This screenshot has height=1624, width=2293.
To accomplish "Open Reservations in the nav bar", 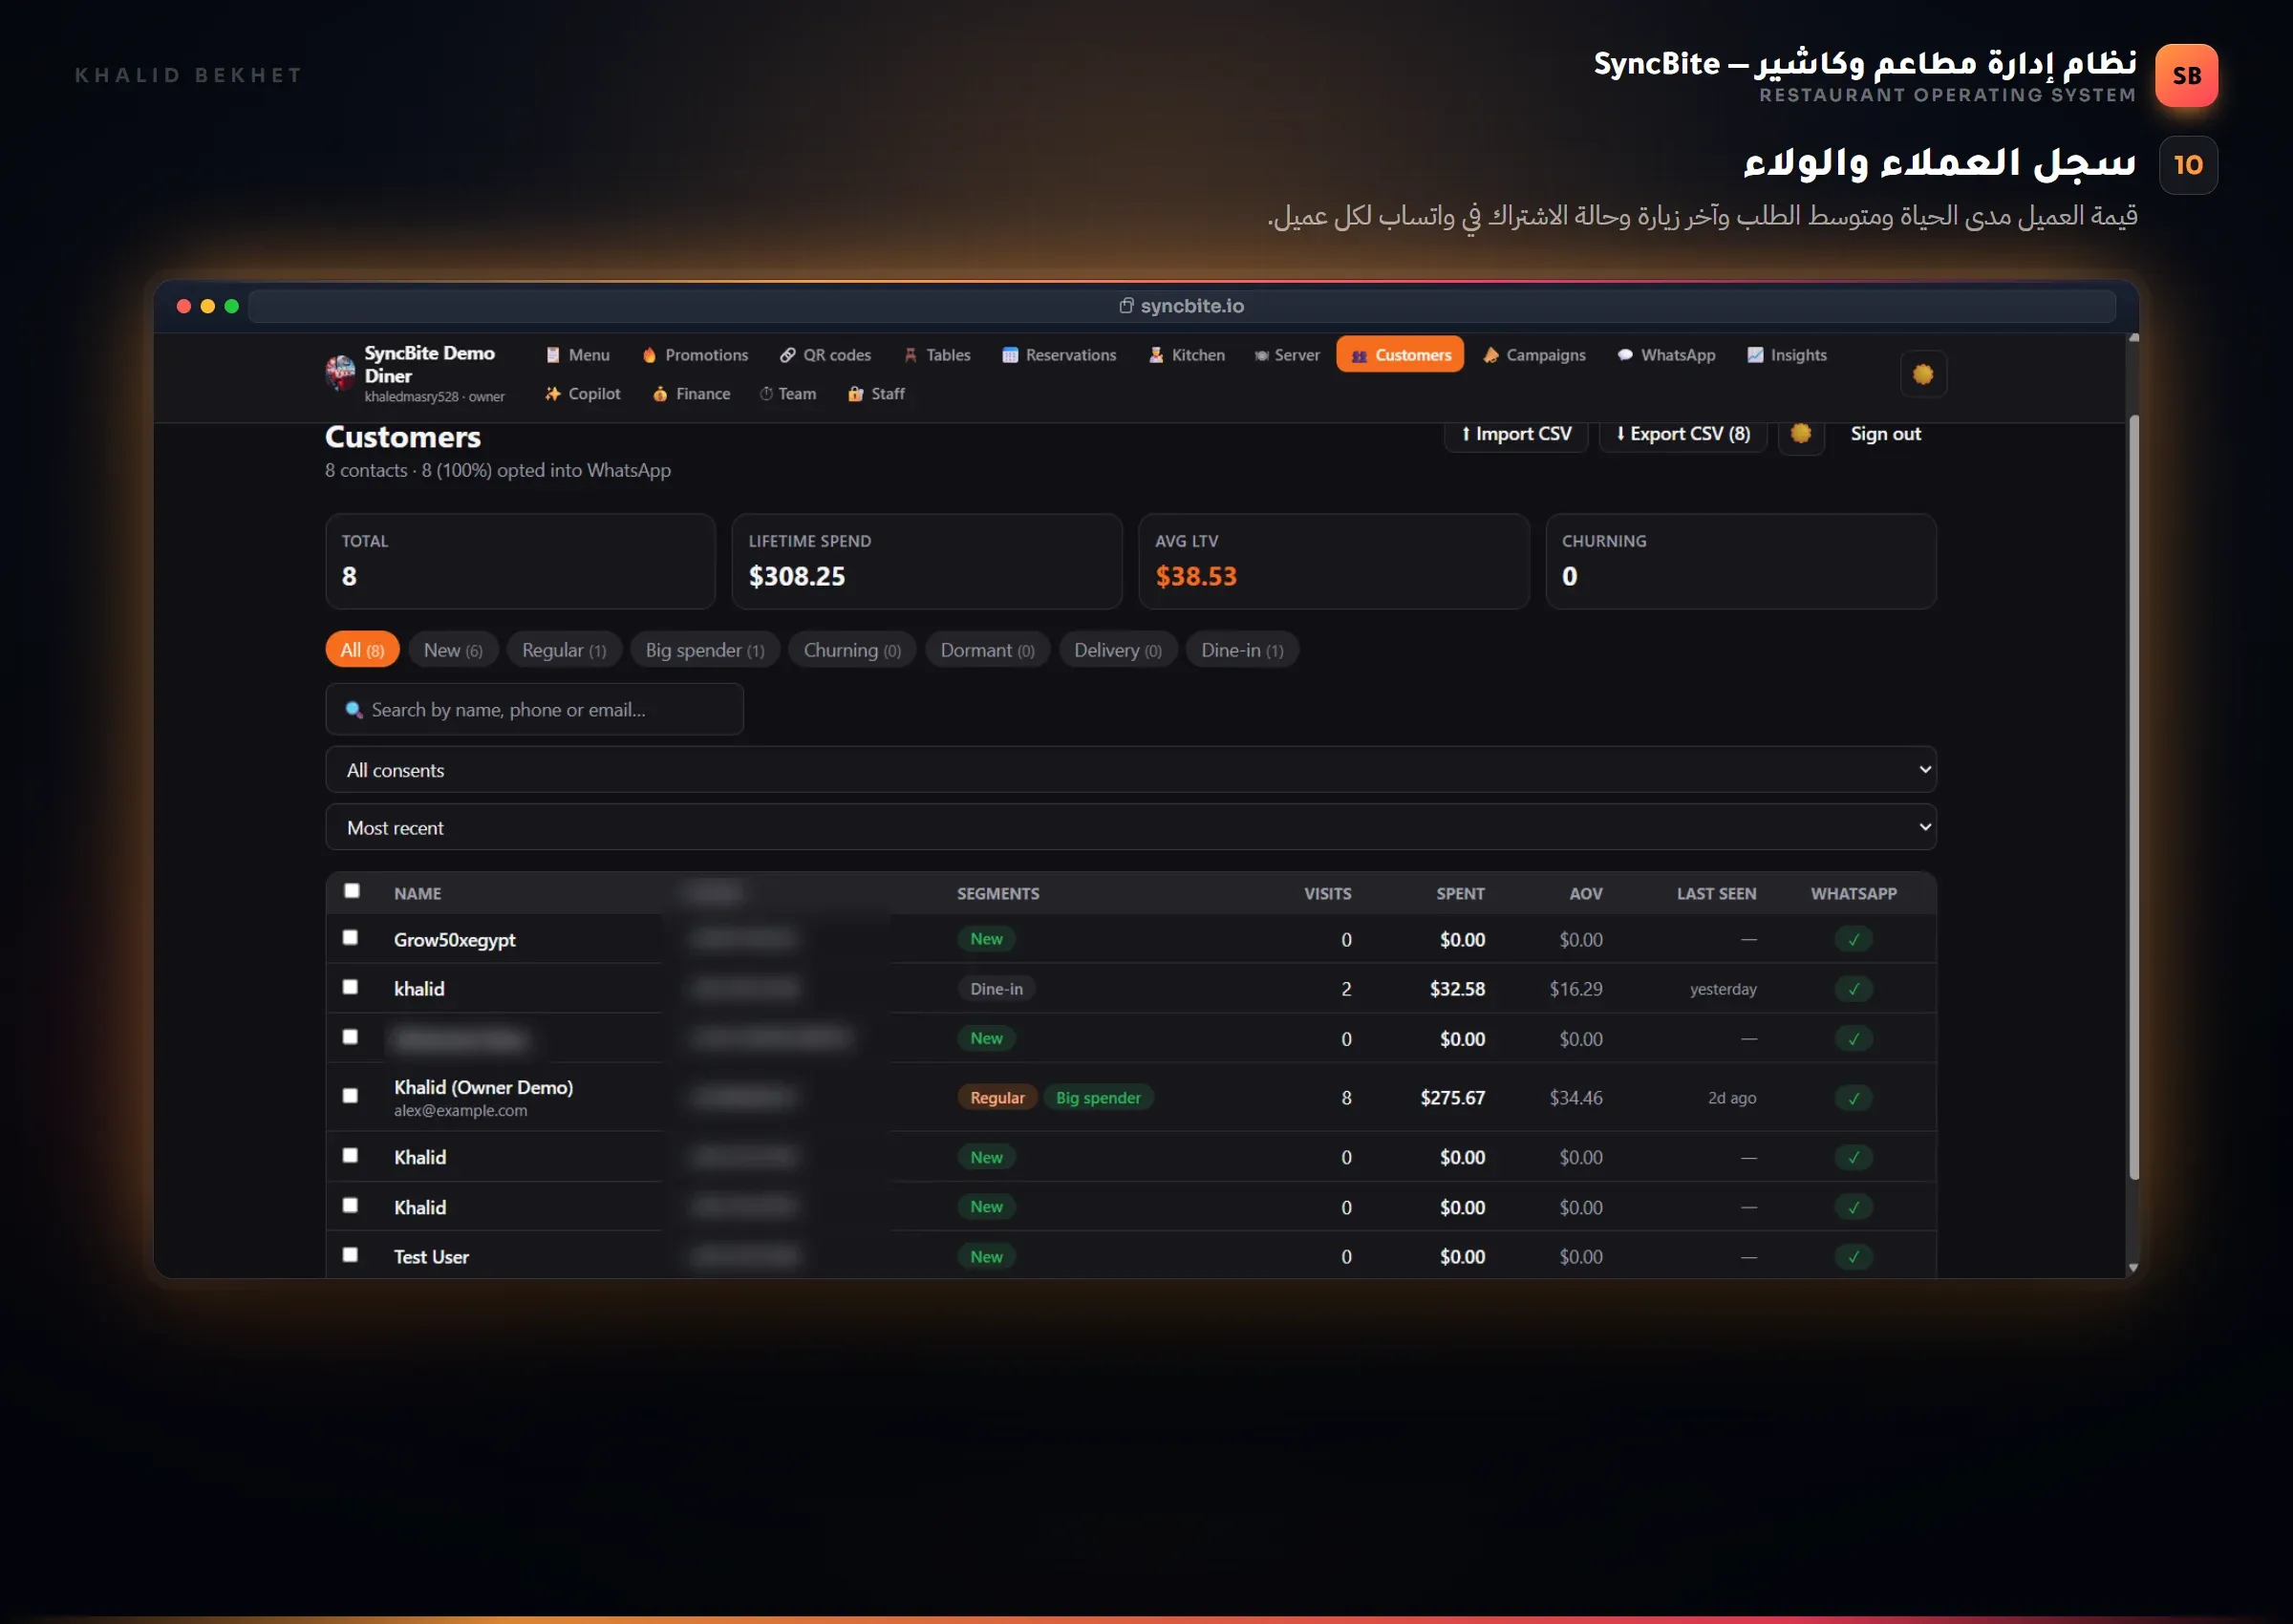I will pyautogui.click(x=1059, y=355).
